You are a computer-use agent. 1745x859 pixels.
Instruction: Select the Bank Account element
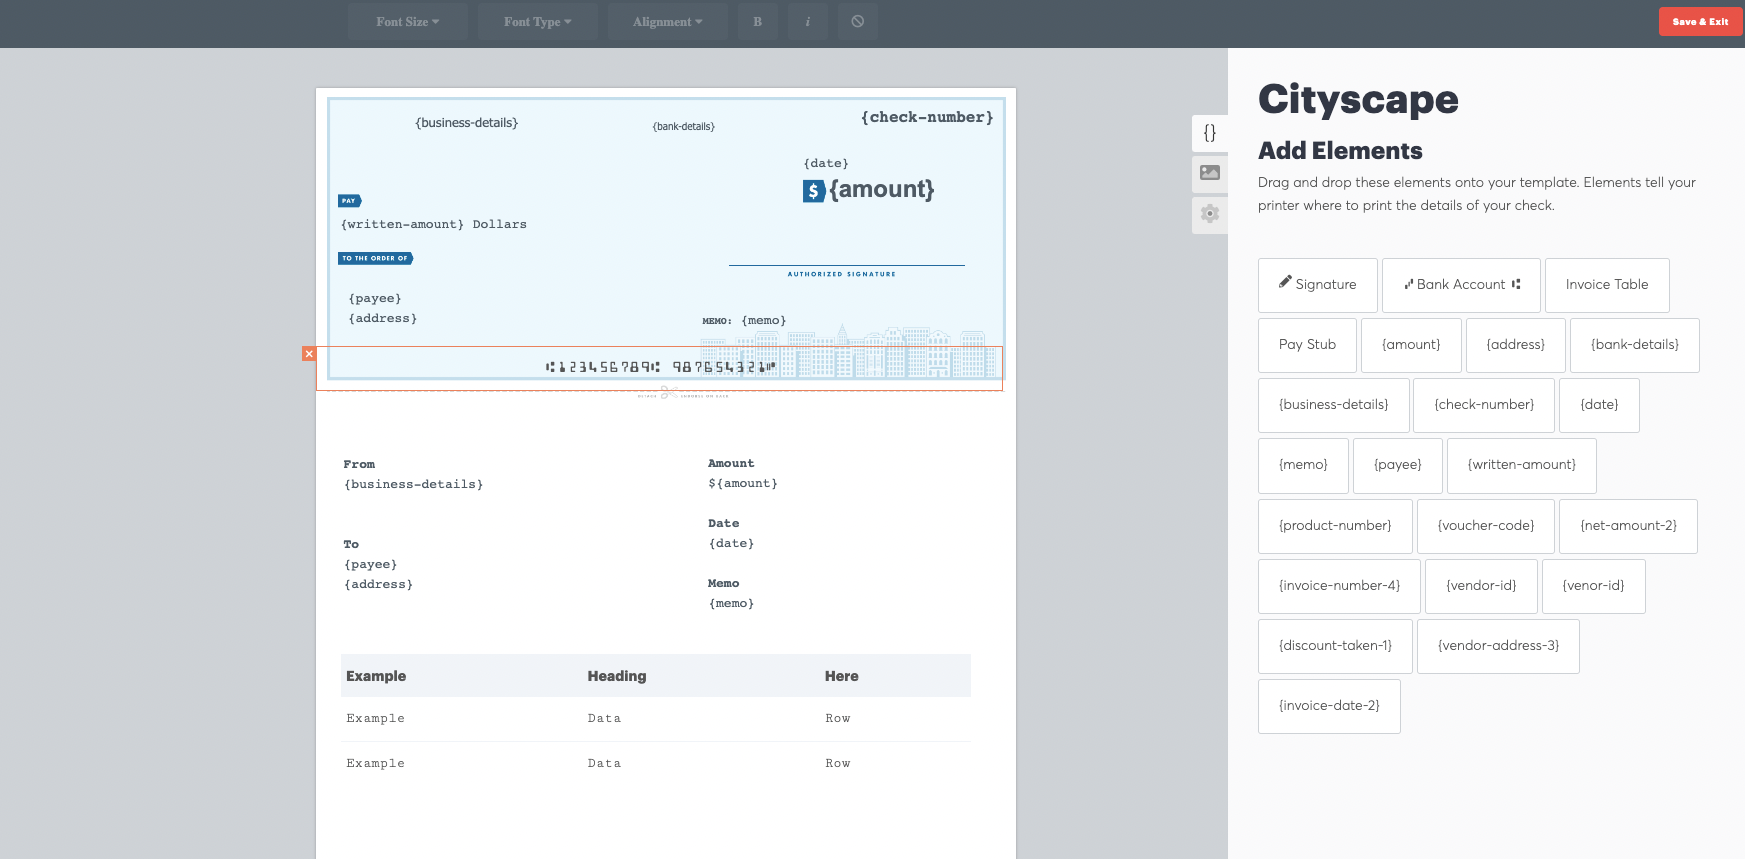pyautogui.click(x=1461, y=285)
